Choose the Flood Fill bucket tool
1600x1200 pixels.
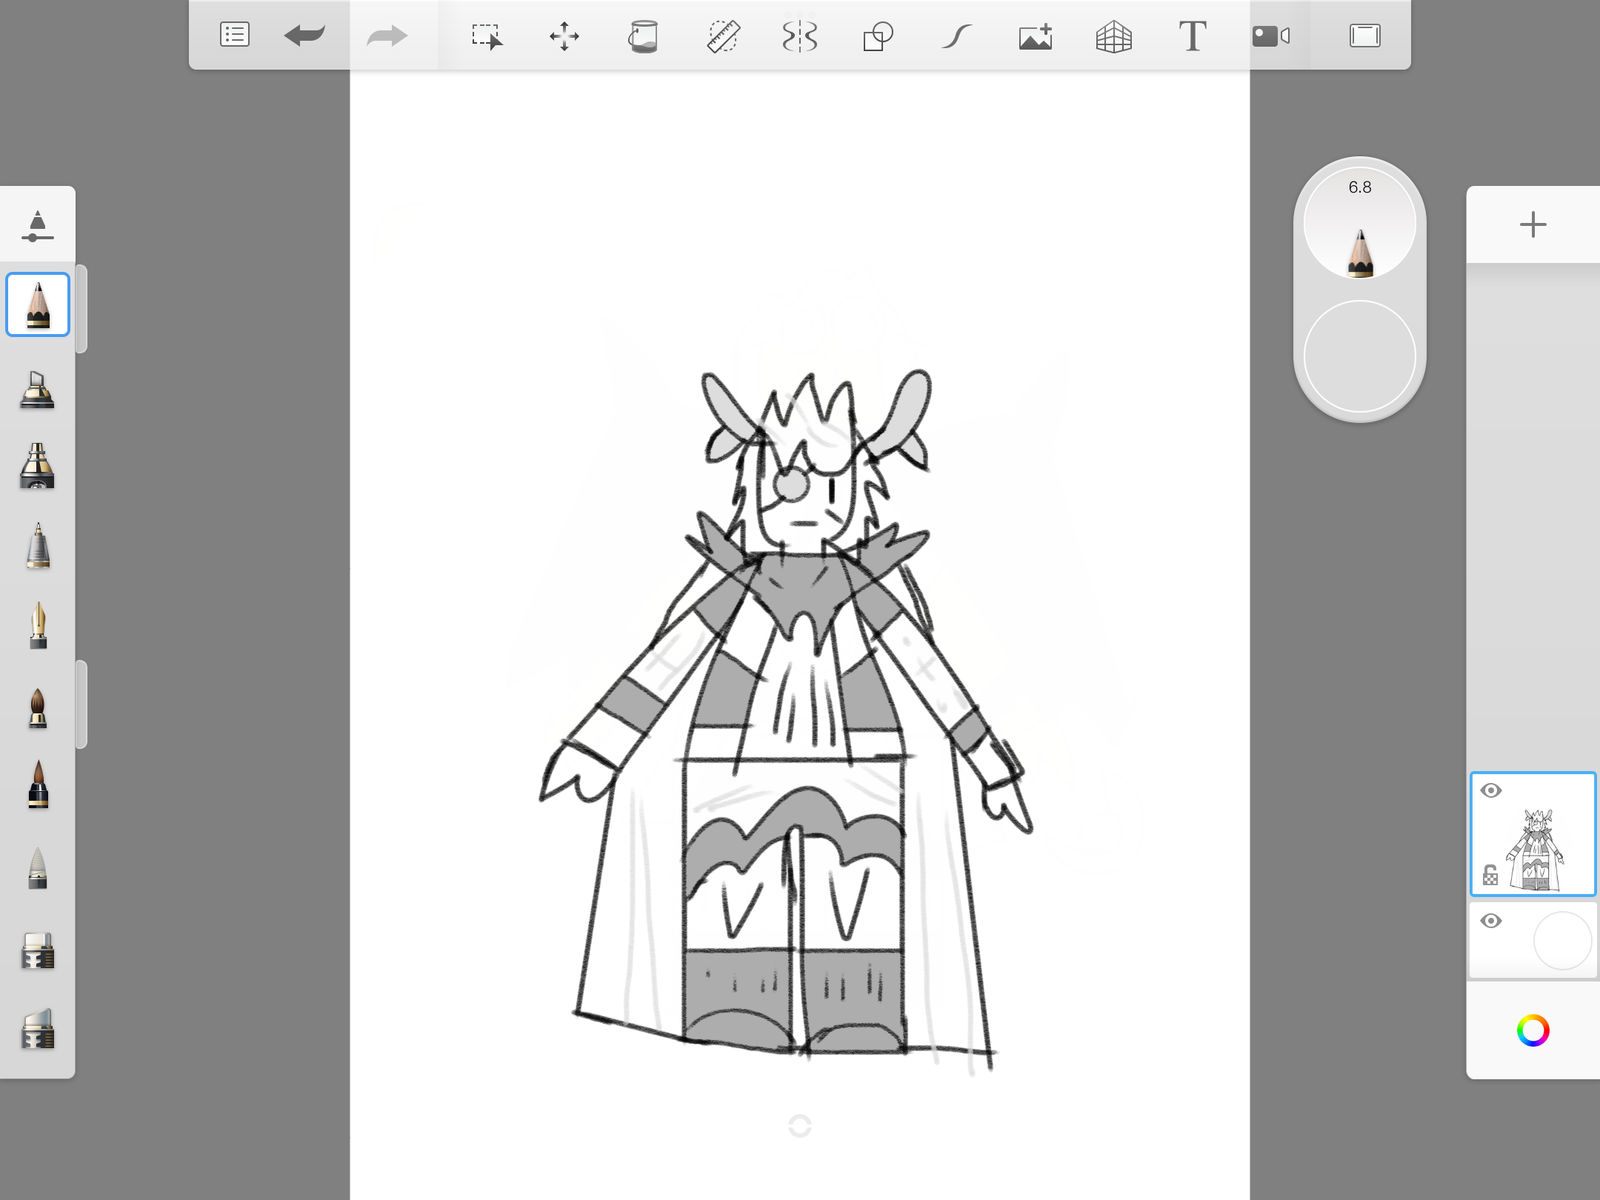(x=643, y=37)
